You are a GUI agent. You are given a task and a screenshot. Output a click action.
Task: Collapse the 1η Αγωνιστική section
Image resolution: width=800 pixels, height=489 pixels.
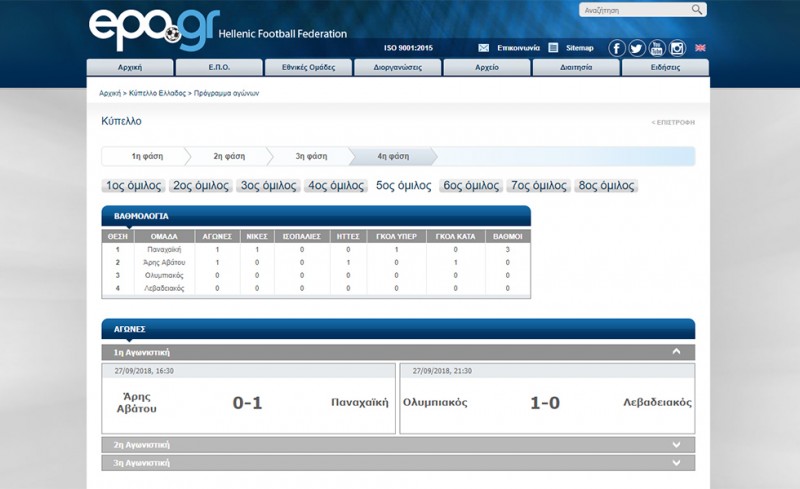tap(677, 352)
